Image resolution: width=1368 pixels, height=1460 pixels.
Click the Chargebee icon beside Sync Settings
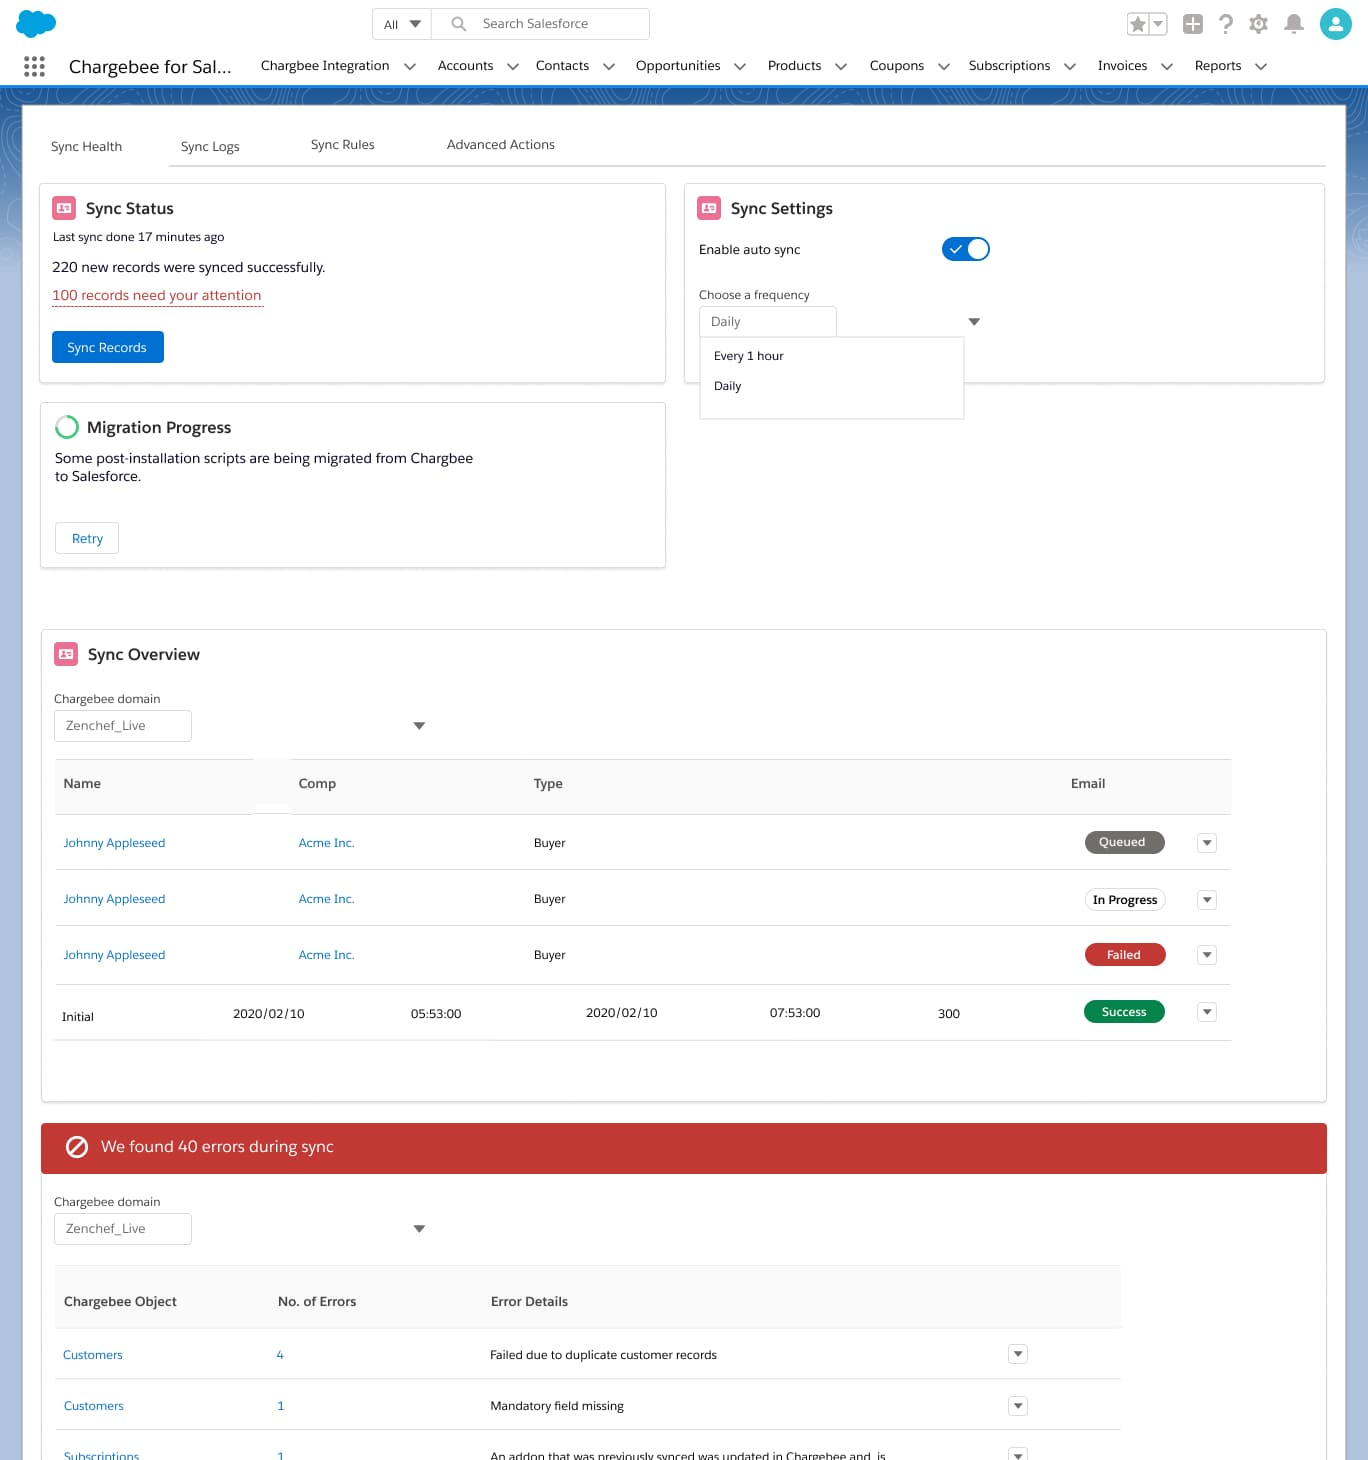(x=710, y=207)
